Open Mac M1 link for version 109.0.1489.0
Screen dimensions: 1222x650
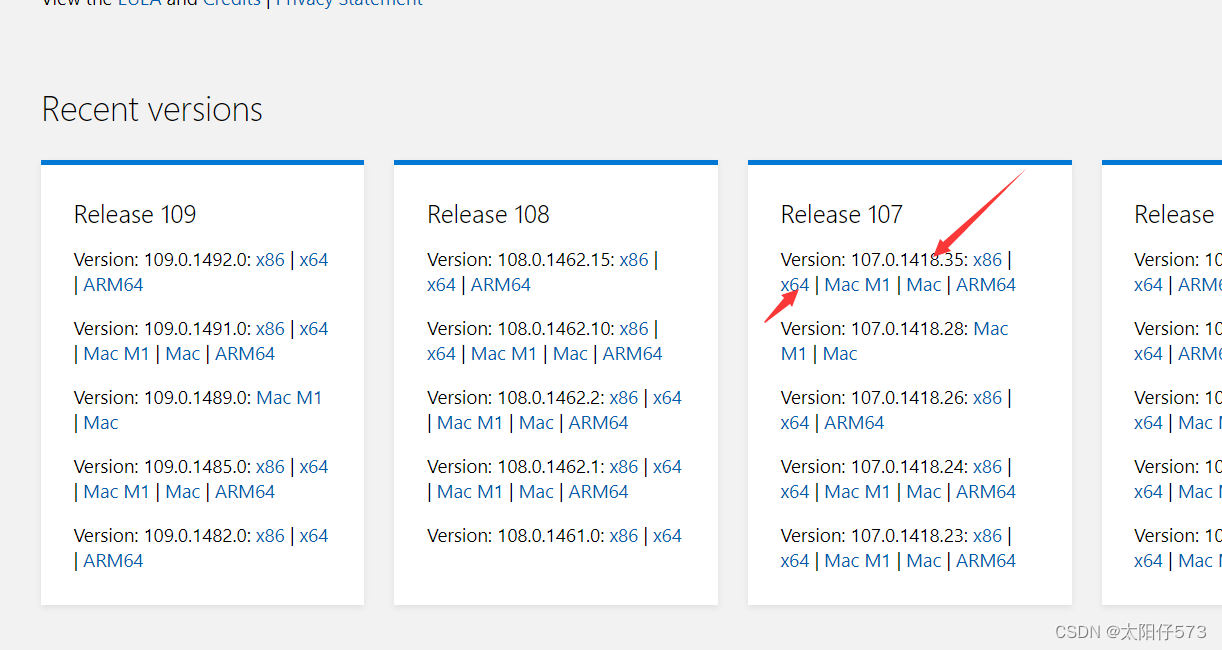[x=289, y=398]
